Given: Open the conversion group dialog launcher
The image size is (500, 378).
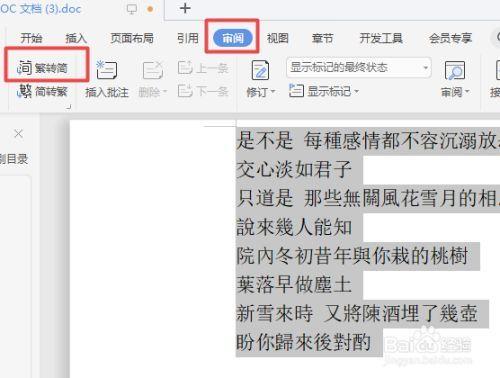Looking at the screenshot, I should pyautogui.click(x=69, y=107).
